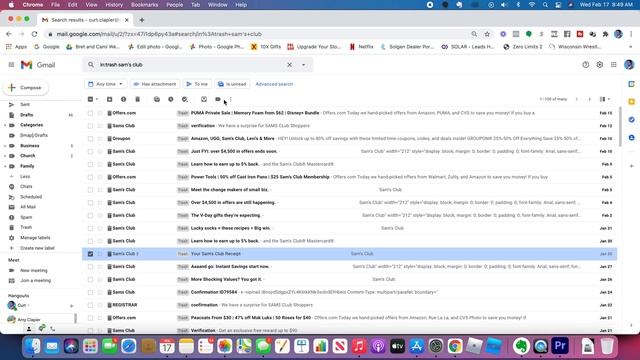Open the People menu
This screenshot has width=640, height=360.
[174, 5]
